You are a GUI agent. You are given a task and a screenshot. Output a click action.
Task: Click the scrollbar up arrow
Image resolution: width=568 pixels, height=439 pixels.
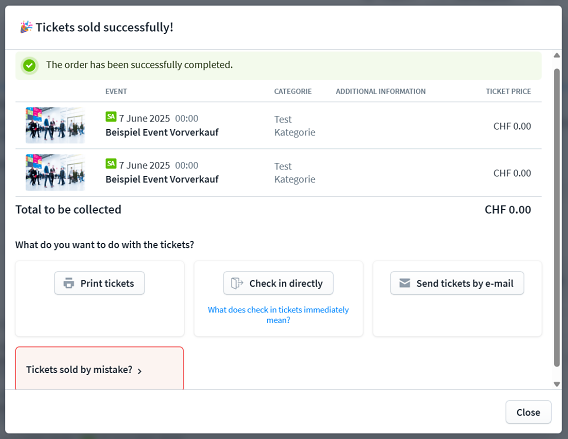pyautogui.click(x=557, y=55)
